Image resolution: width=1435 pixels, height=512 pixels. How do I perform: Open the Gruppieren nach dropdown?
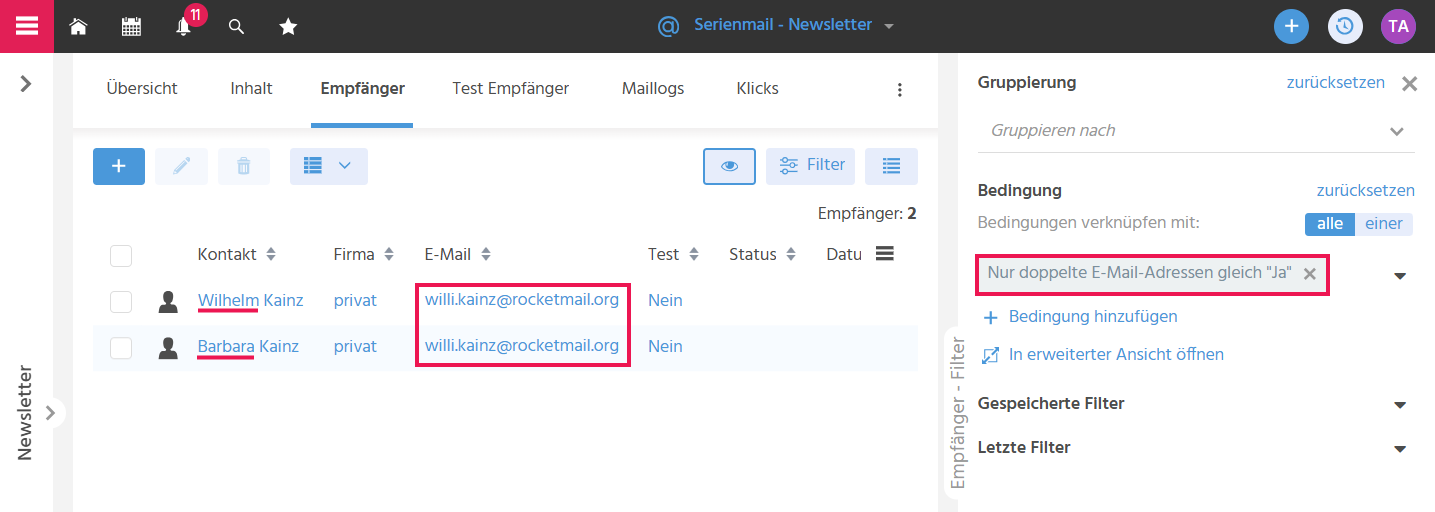tap(1196, 131)
